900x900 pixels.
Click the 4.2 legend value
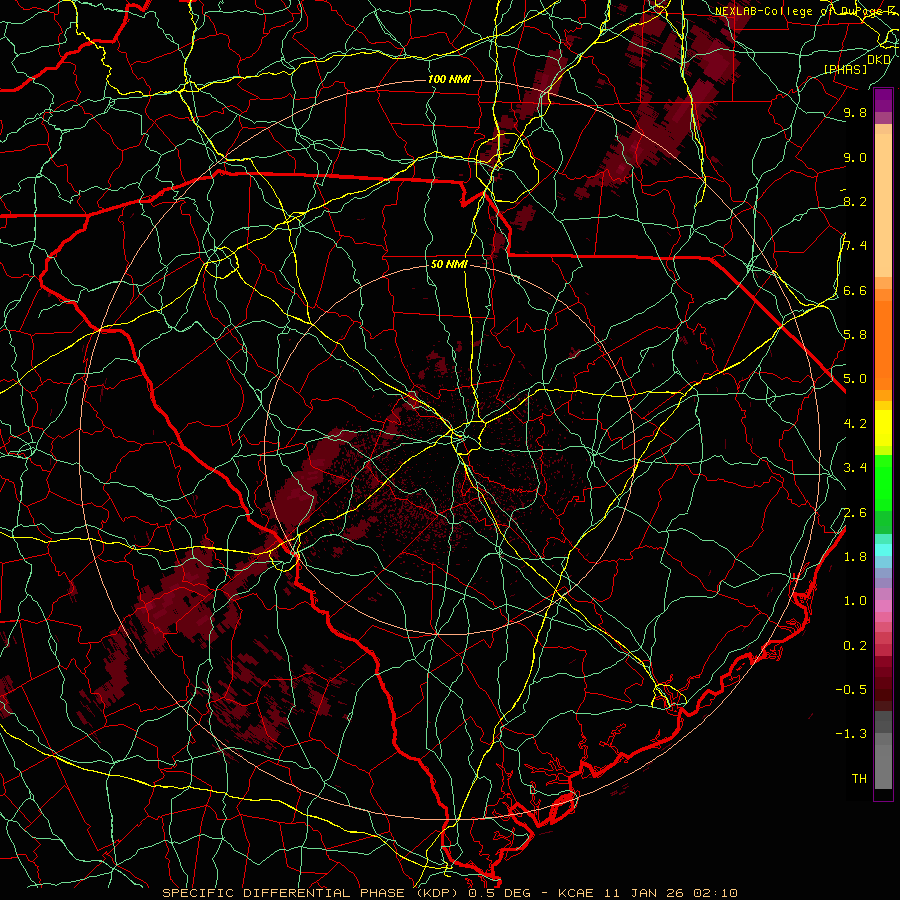coord(855,424)
